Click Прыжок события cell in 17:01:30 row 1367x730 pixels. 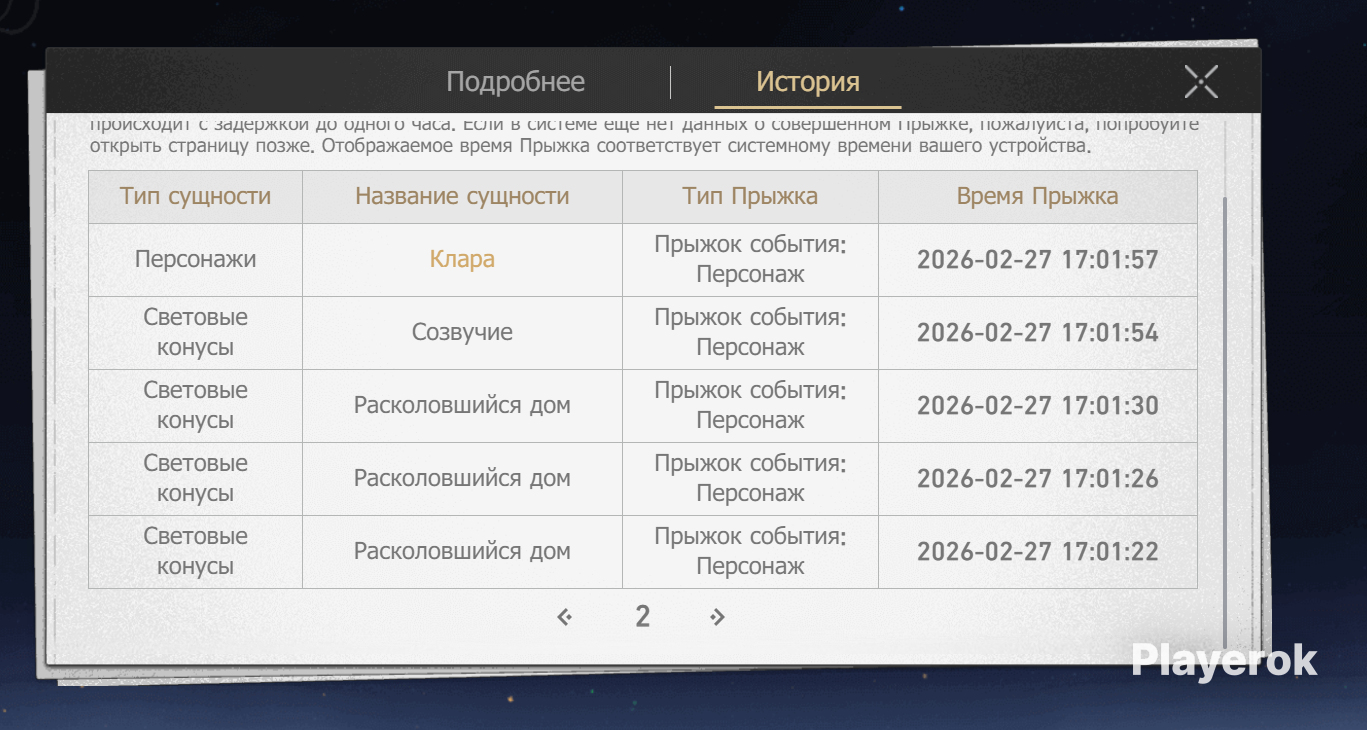pyautogui.click(x=750, y=405)
